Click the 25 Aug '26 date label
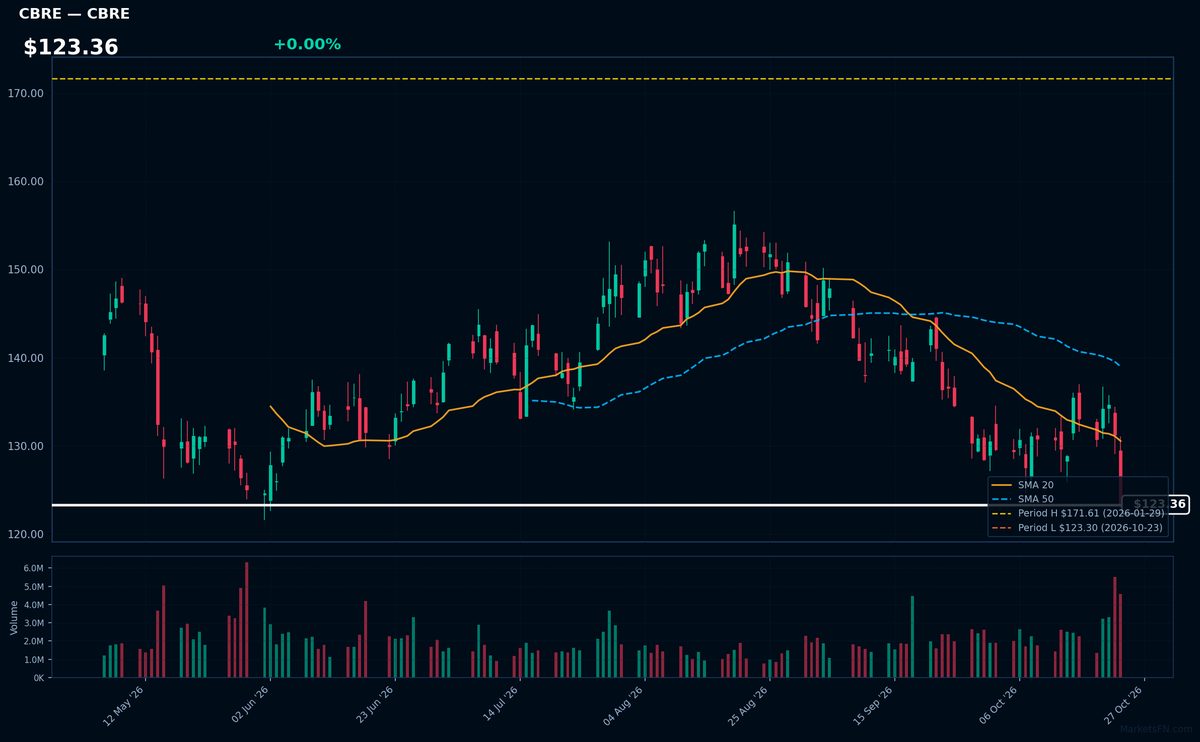The height and width of the screenshot is (742, 1200). tap(749, 705)
